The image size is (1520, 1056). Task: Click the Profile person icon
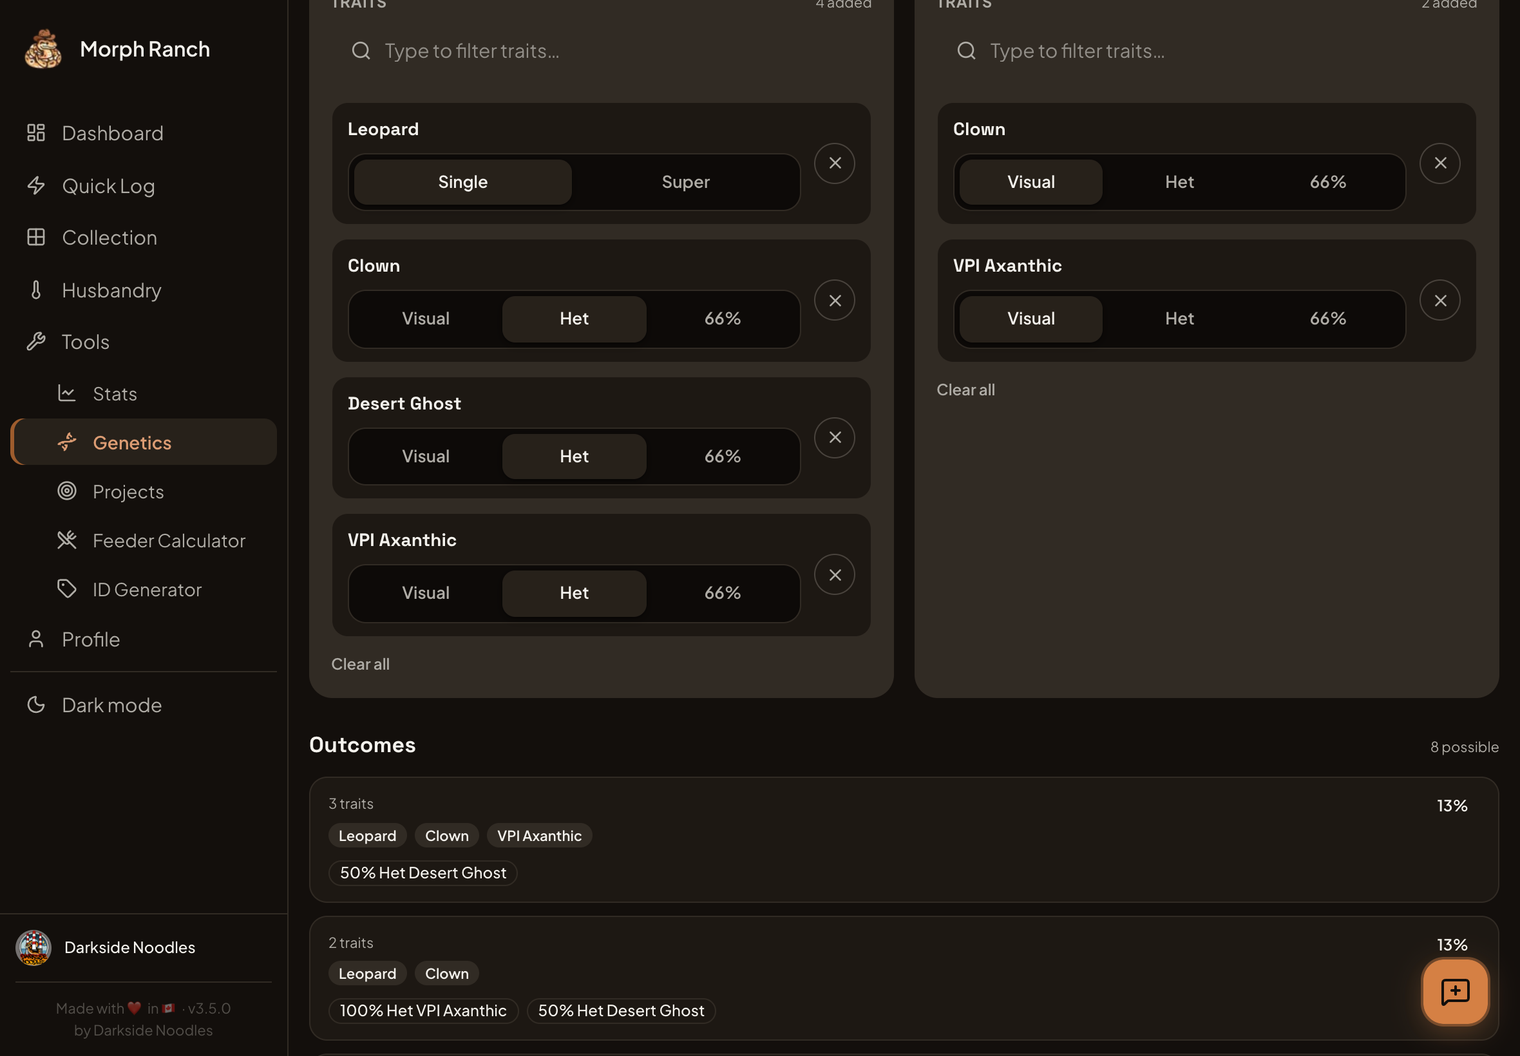pos(36,639)
